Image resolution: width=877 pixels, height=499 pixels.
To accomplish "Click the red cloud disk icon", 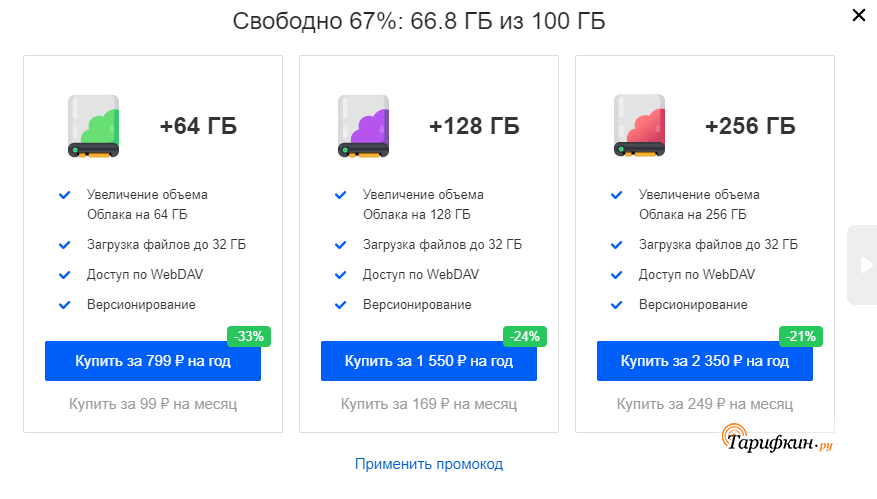I will tap(639, 126).
